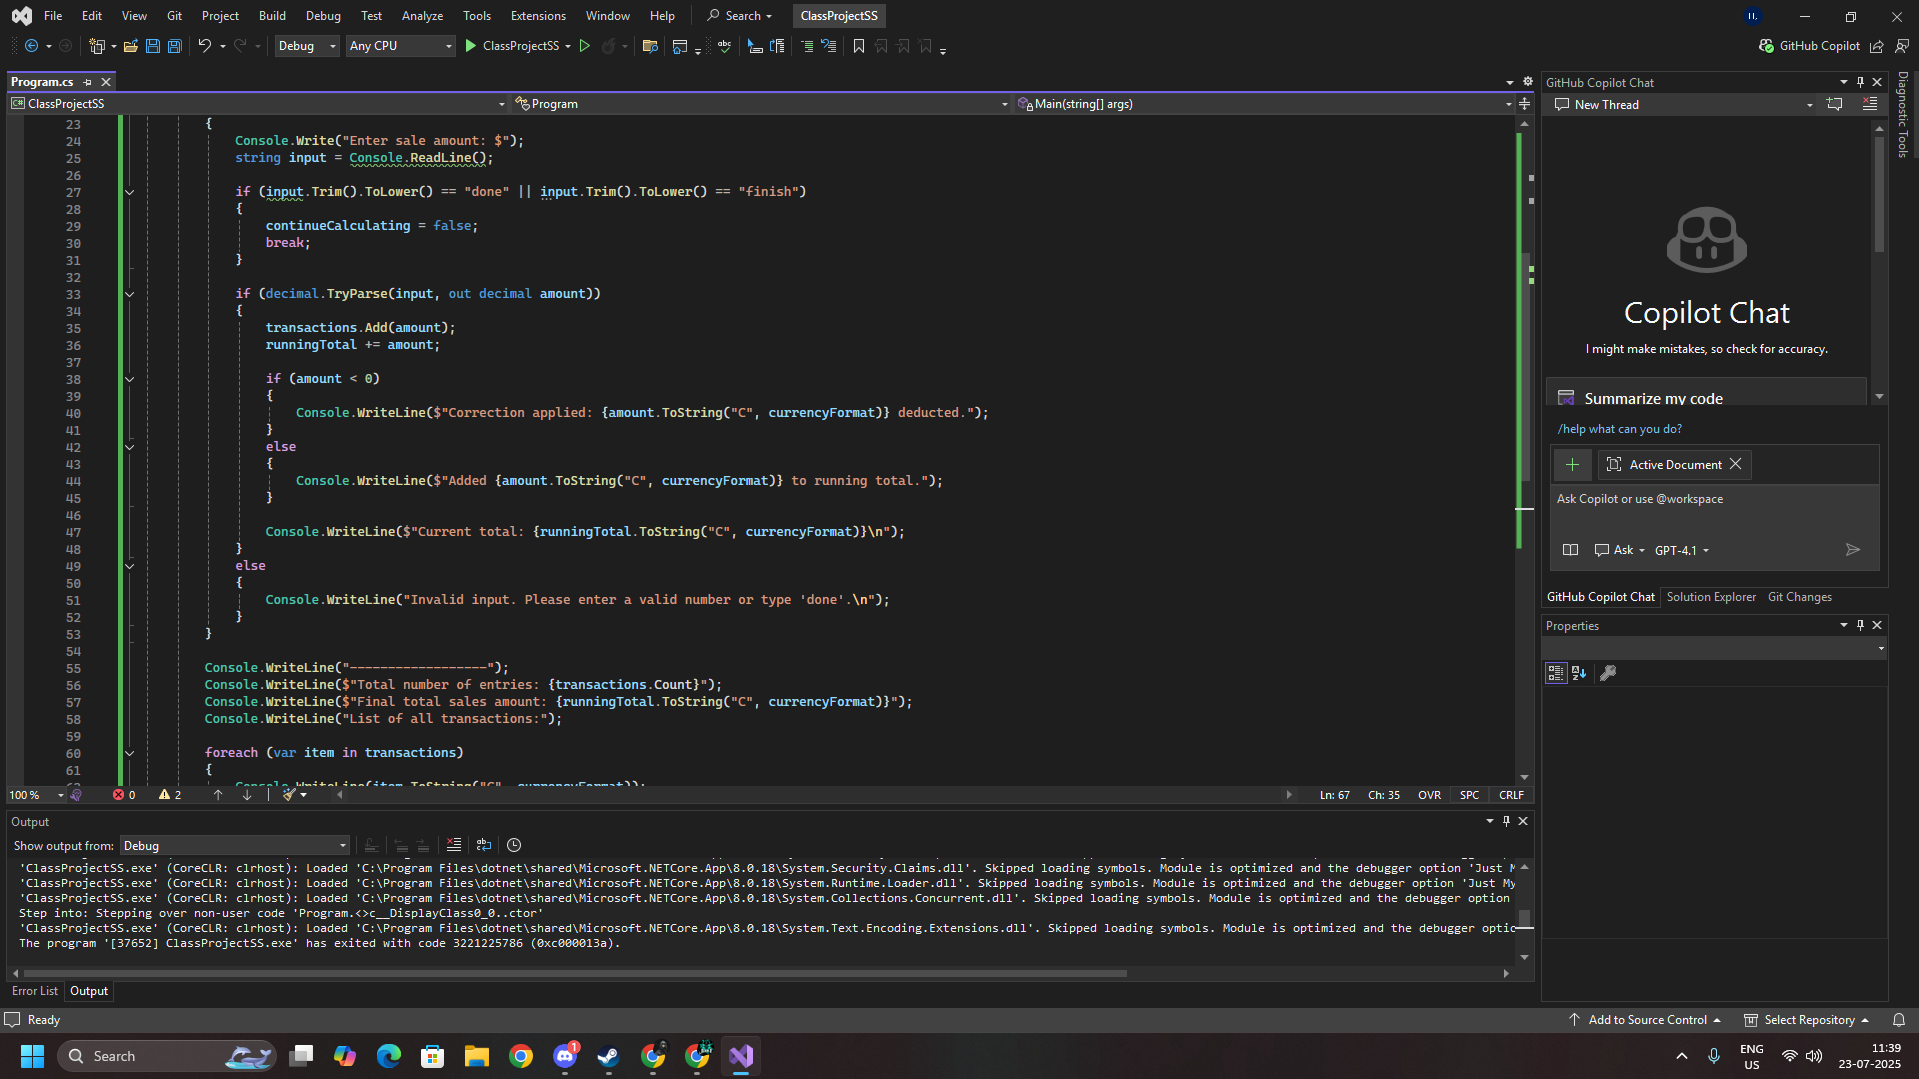Screen dimensions: 1919x1079
Task: Click the Save Program.cs toolbar icon
Action: (152, 46)
